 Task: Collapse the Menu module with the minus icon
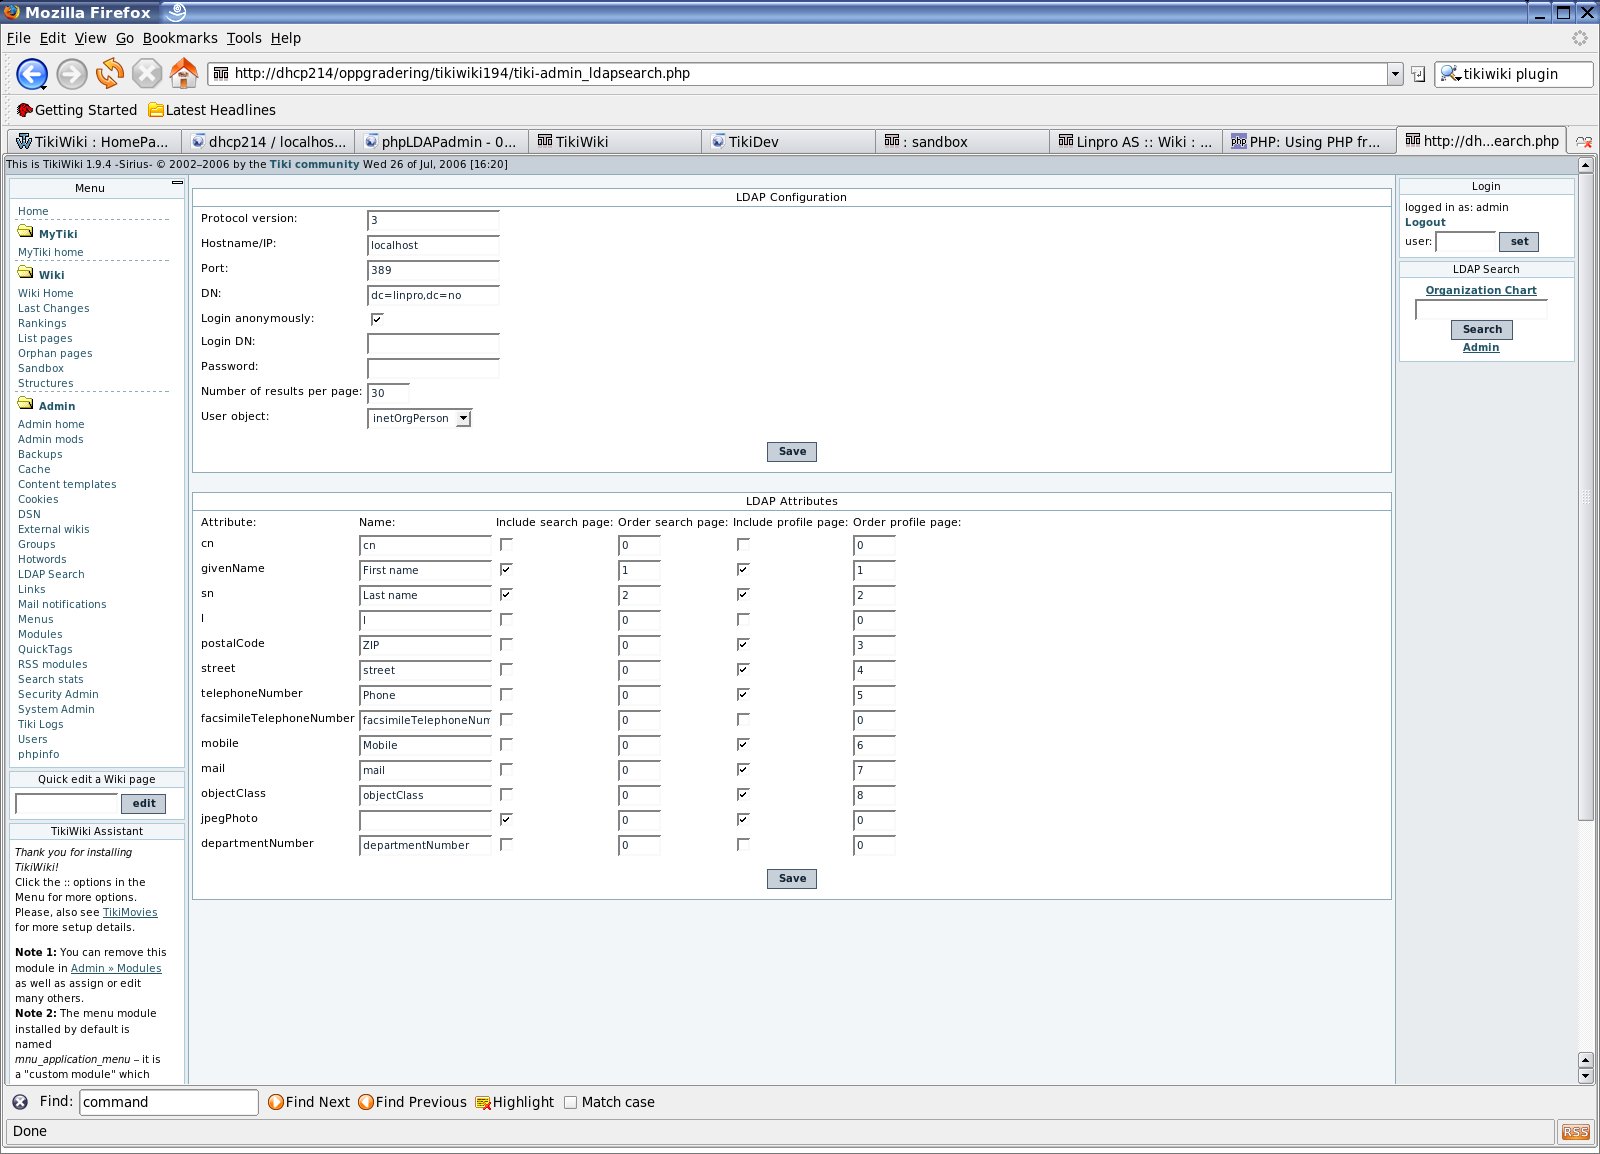coord(177,183)
